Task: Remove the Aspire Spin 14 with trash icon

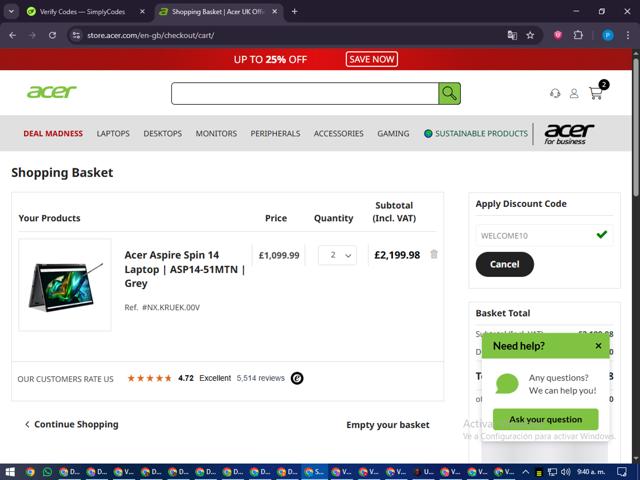Action: (434, 254)
